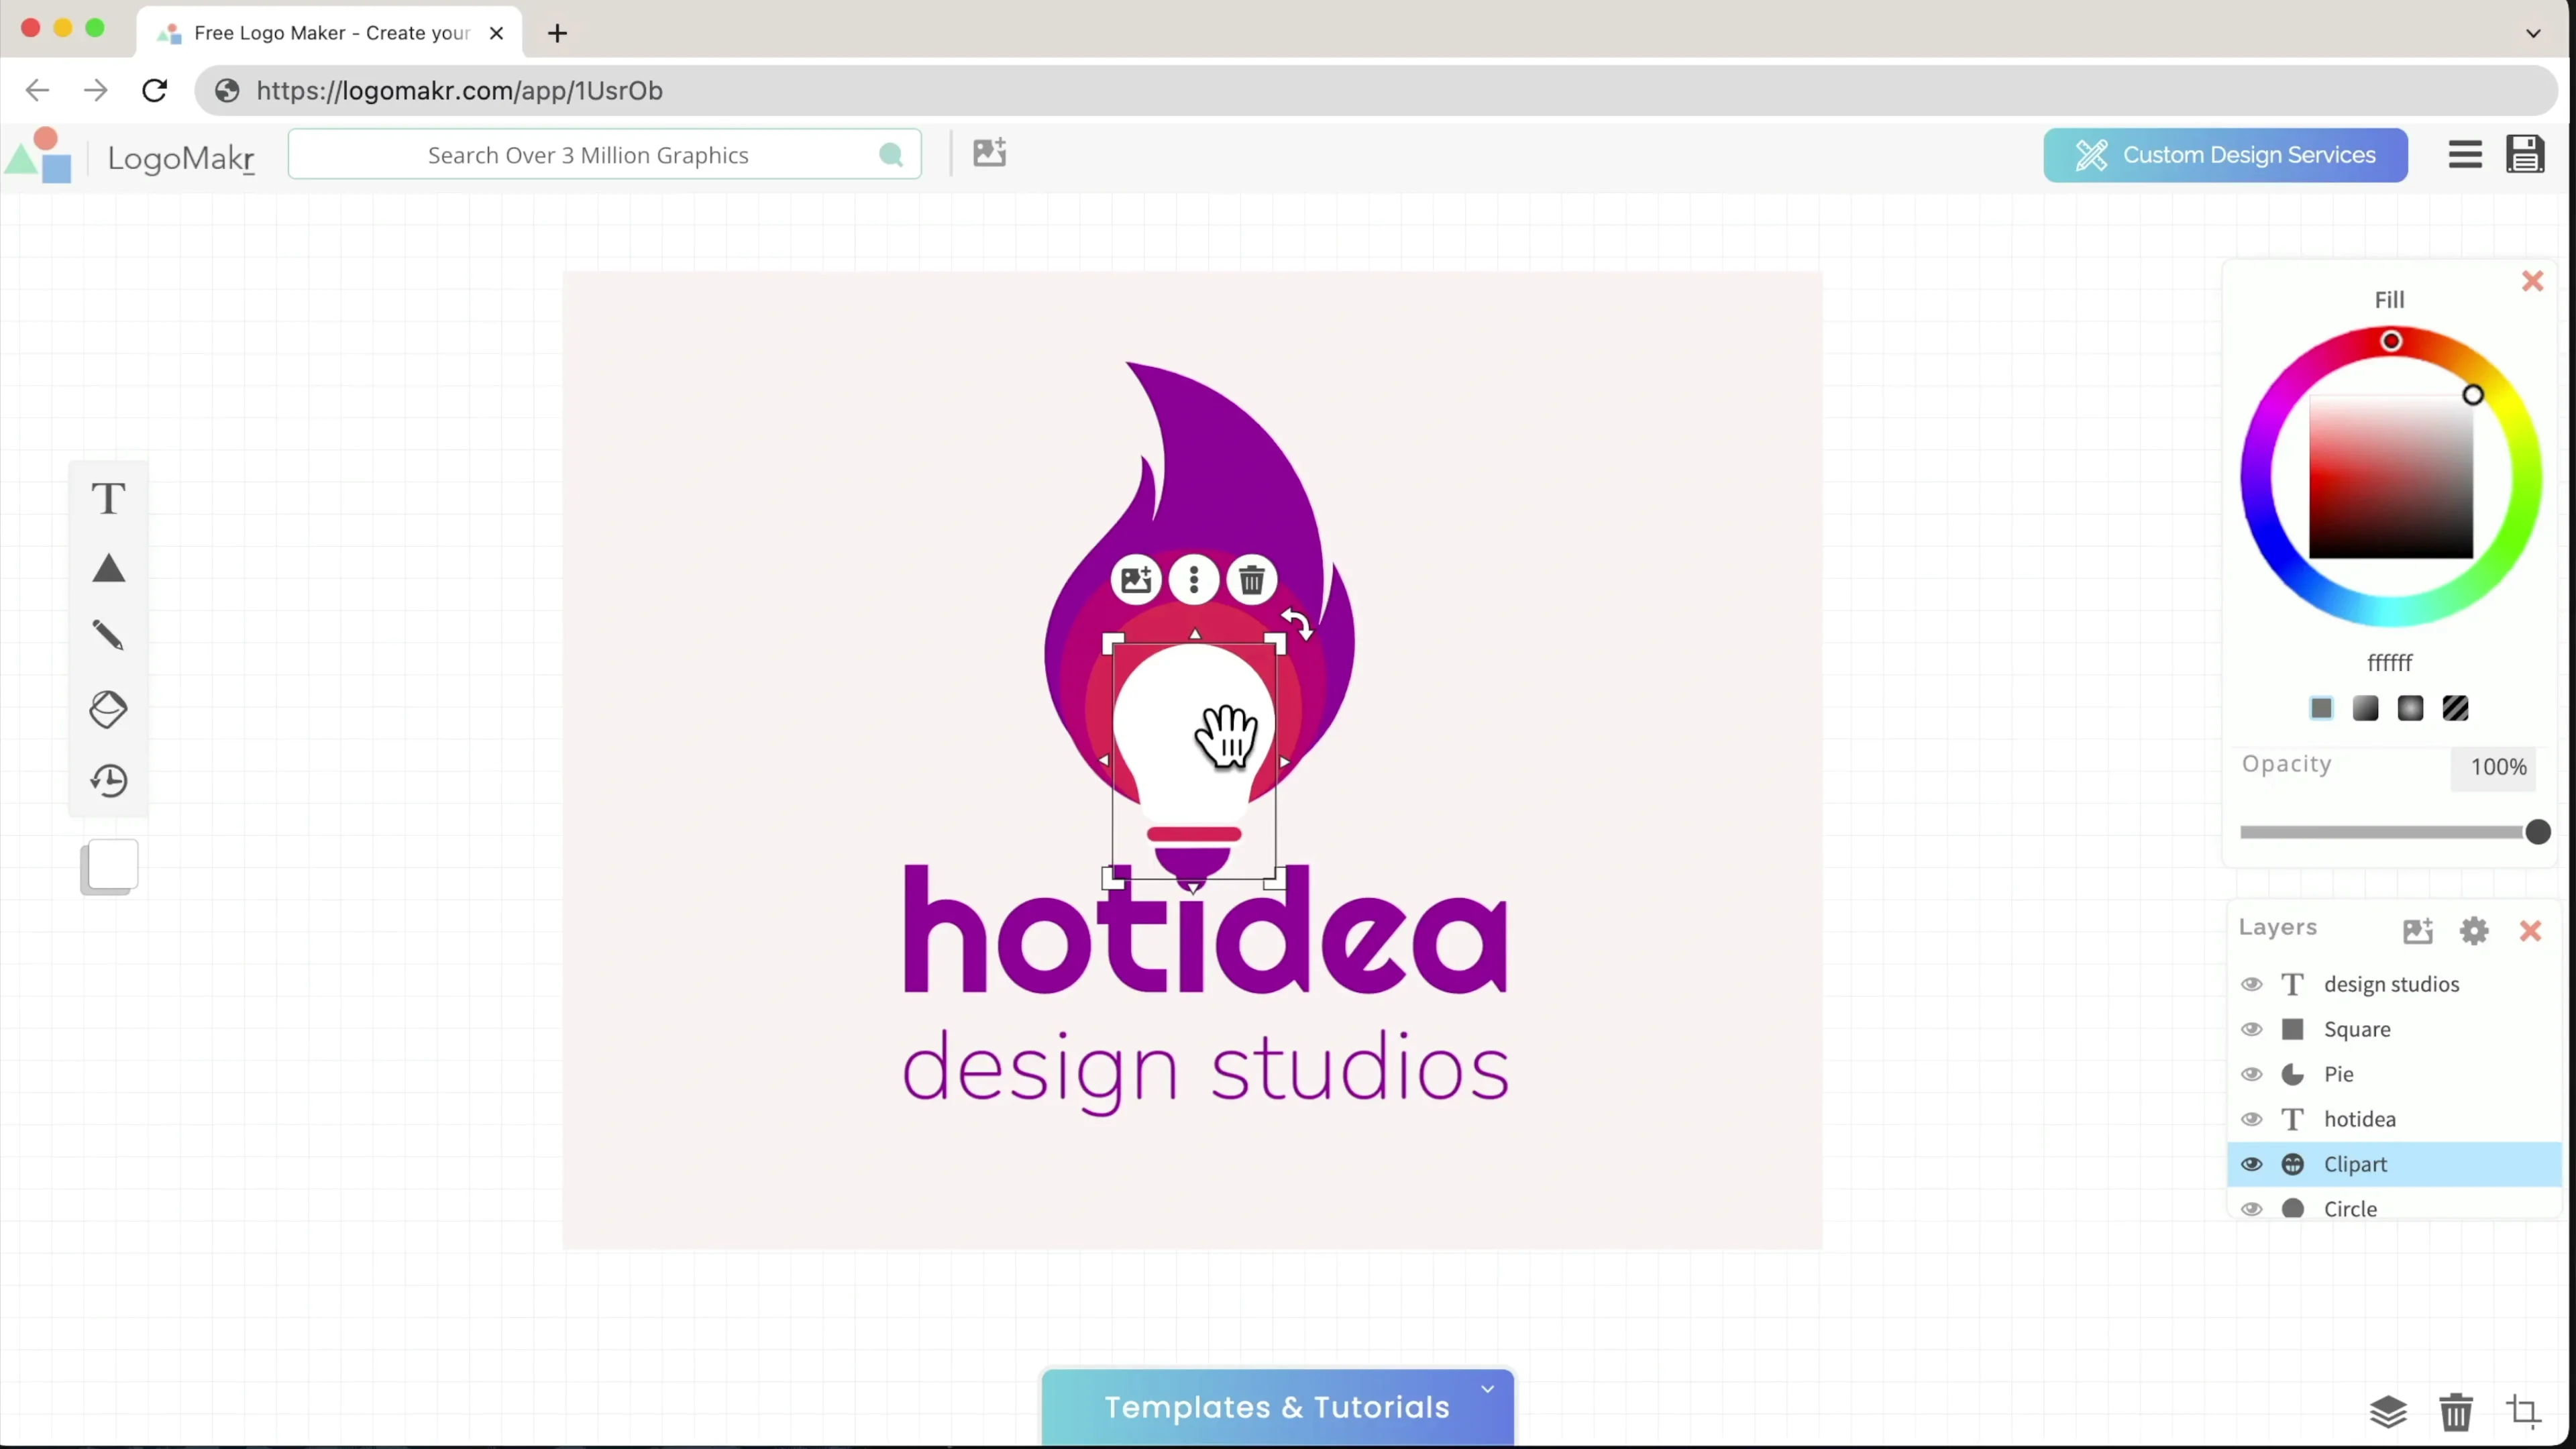Hide the hotidea text layer
The height and width of the screenshot is (1449, 2576).
tap(2251, 1119)
